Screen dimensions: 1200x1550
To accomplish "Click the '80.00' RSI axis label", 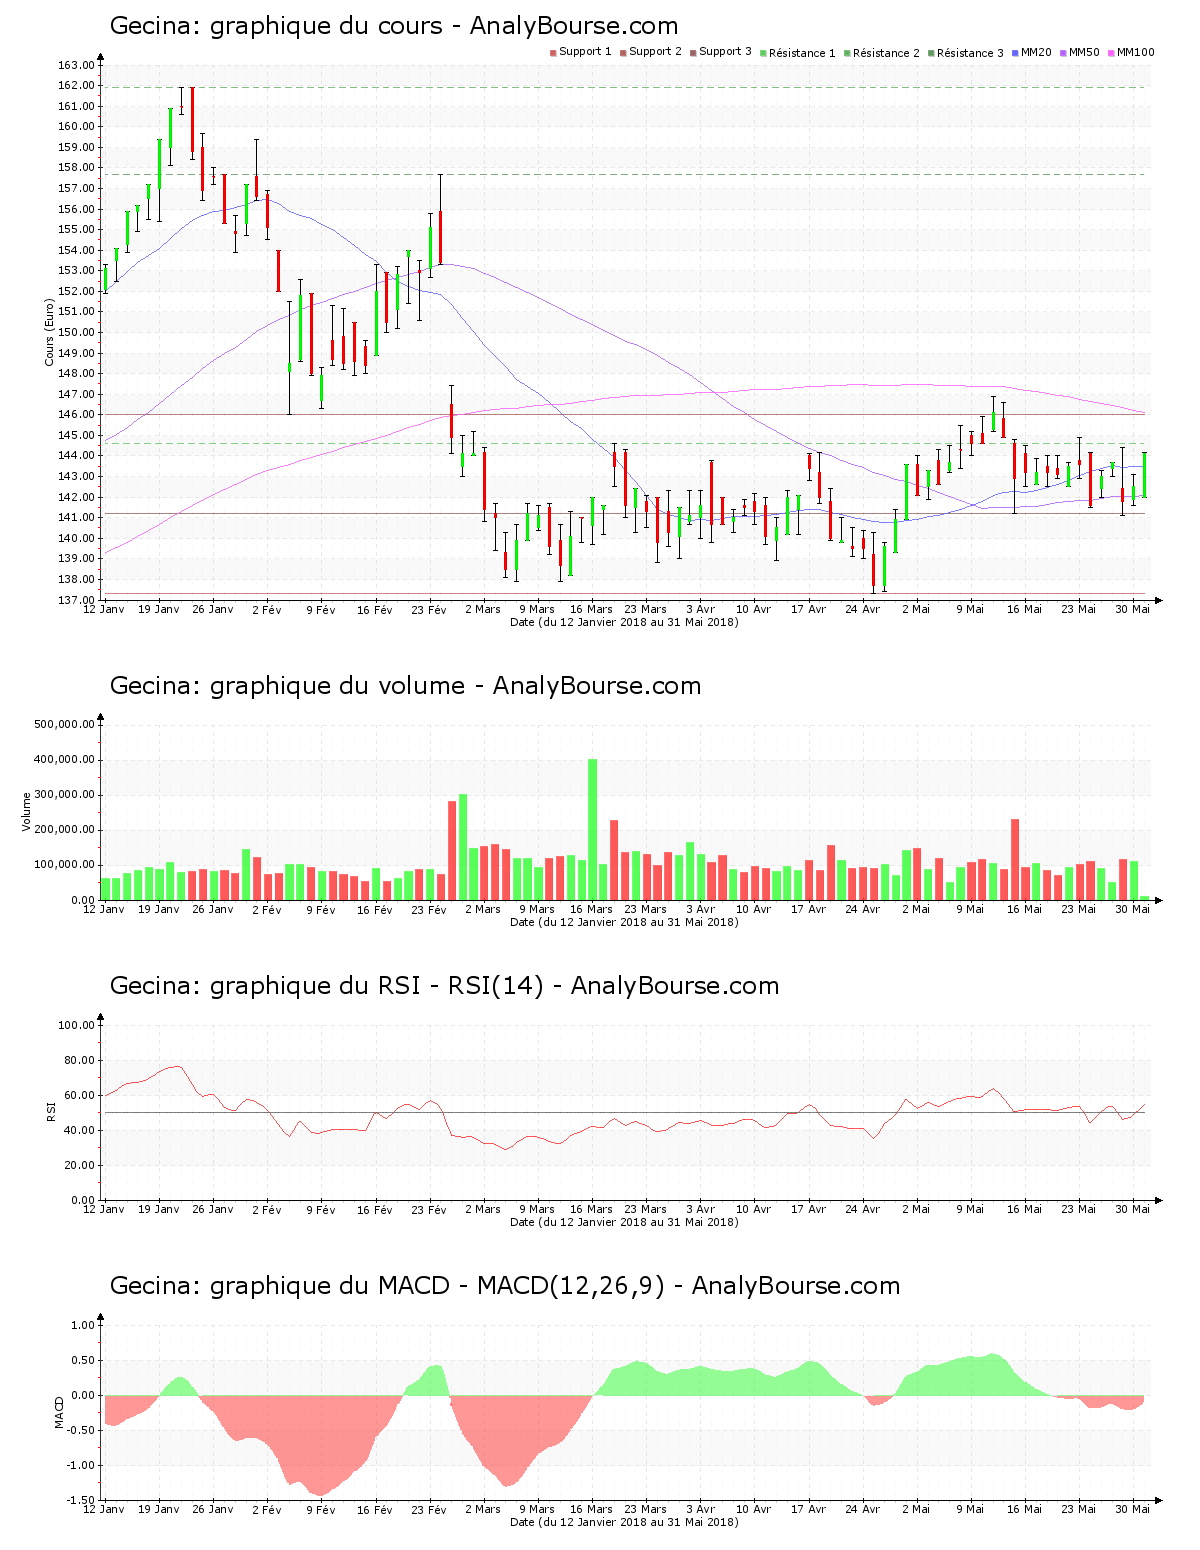I will point(79,1060).
